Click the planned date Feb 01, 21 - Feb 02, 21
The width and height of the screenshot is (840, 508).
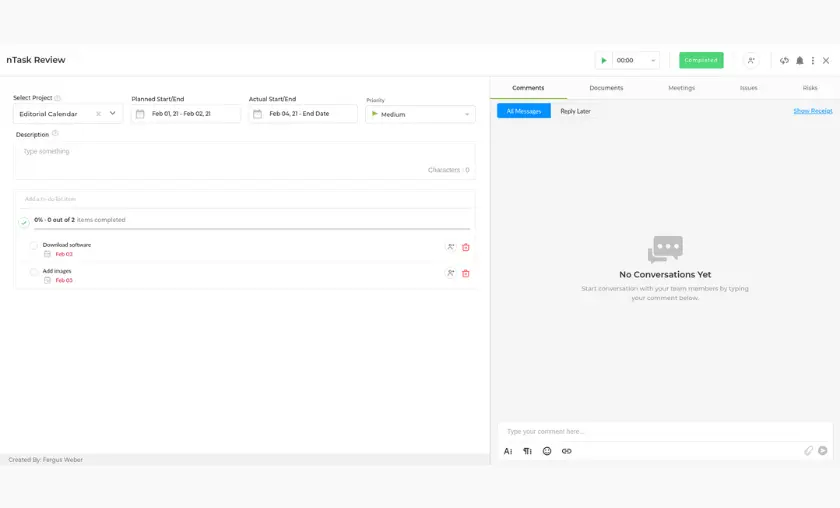(181, 114)
